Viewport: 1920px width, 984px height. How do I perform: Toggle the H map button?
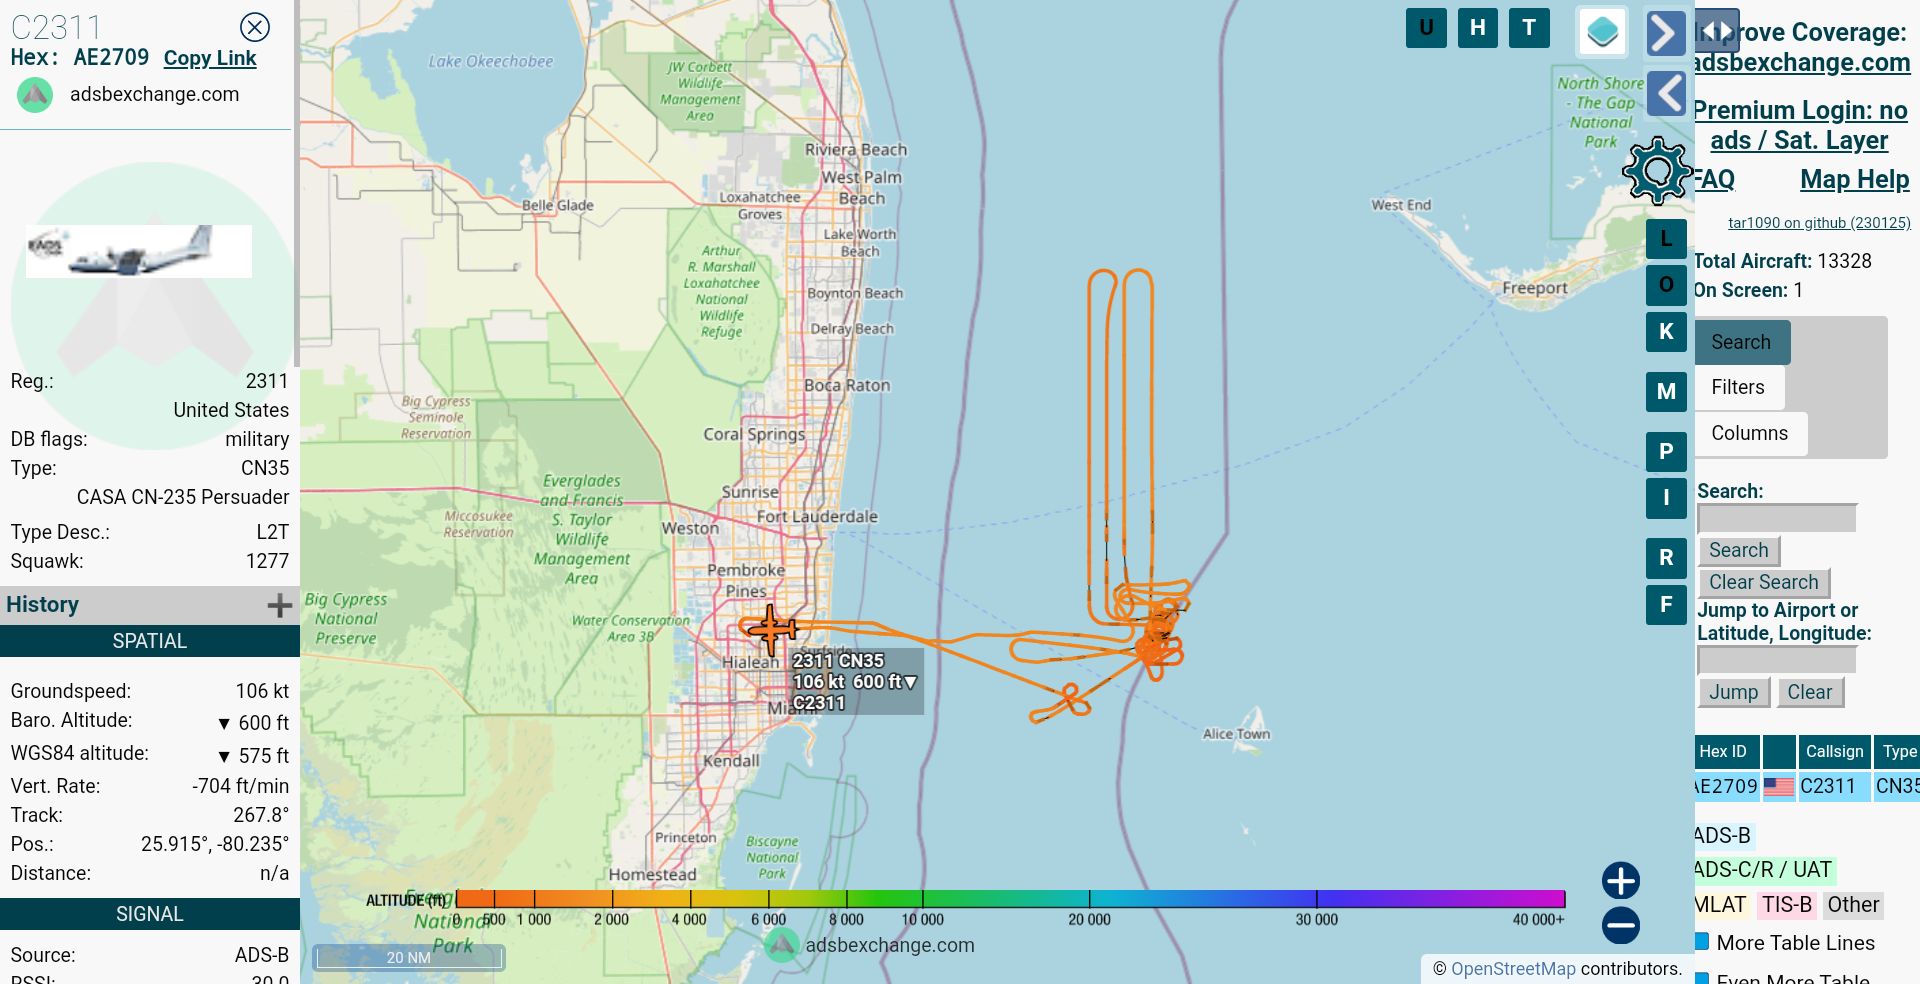coord(1478,28)
